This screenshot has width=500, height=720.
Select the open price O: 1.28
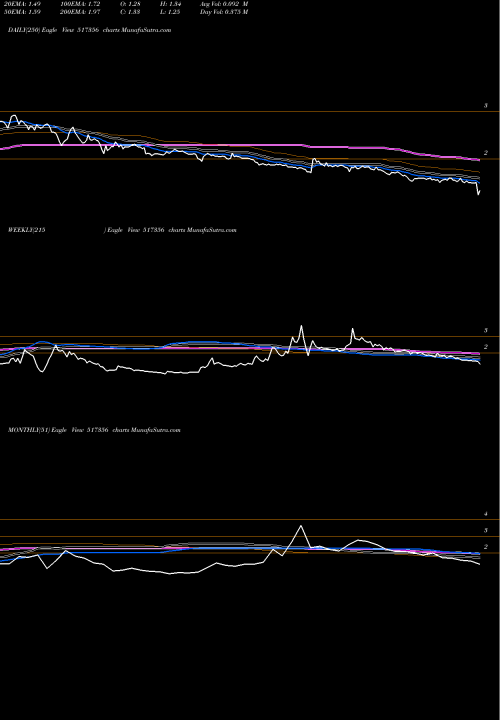click(x=131, y=4)
